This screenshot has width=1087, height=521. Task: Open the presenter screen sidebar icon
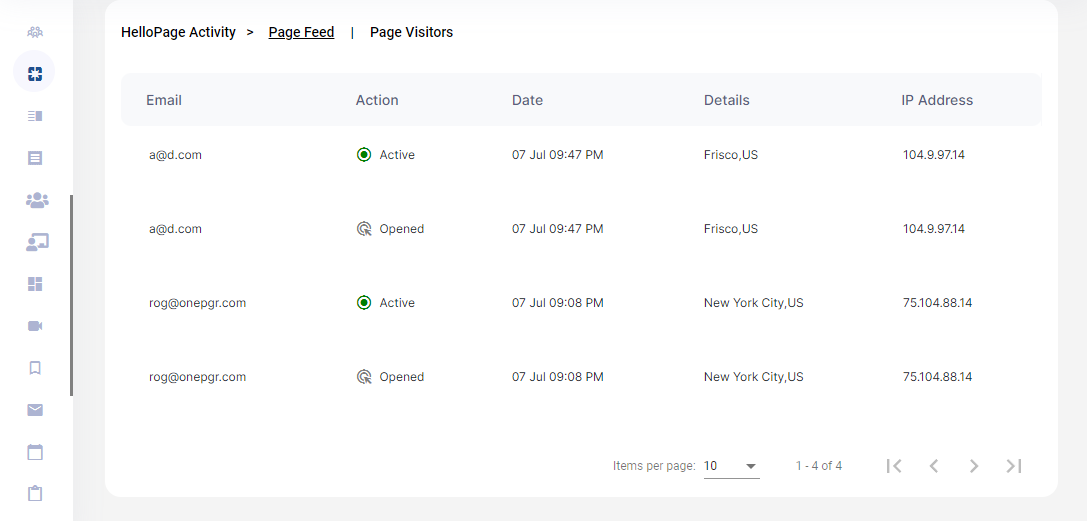click(x=37, y=242)
